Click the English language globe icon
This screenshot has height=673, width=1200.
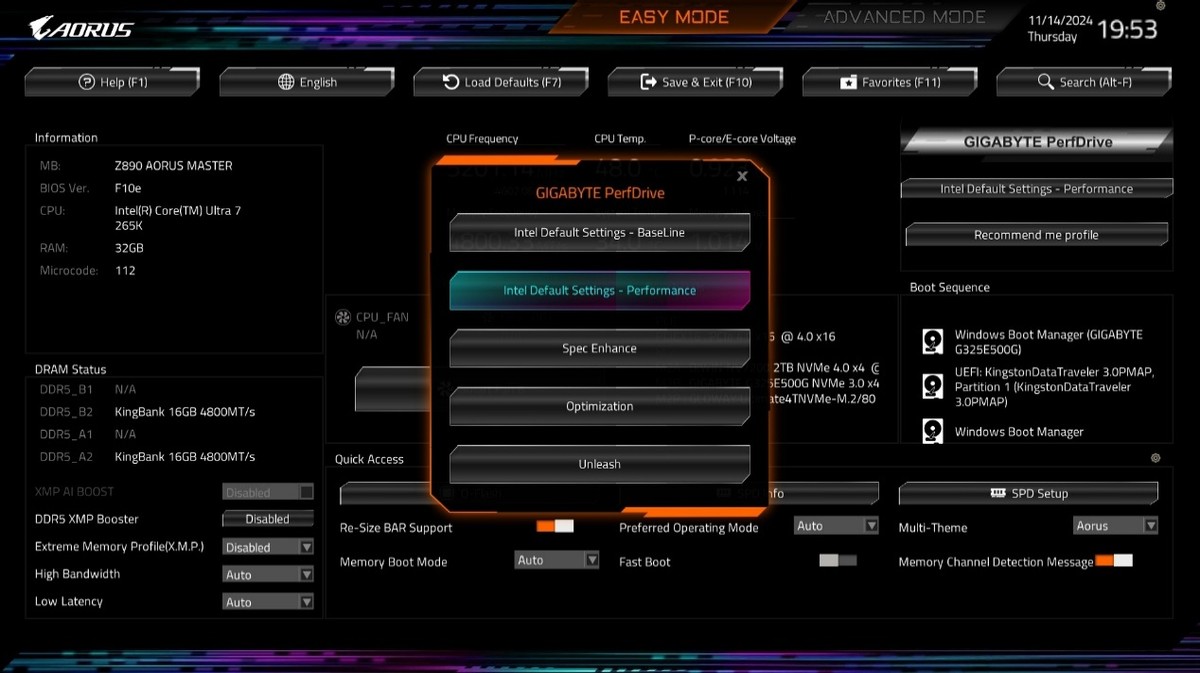pyautogui.click(x=286, y=82)
